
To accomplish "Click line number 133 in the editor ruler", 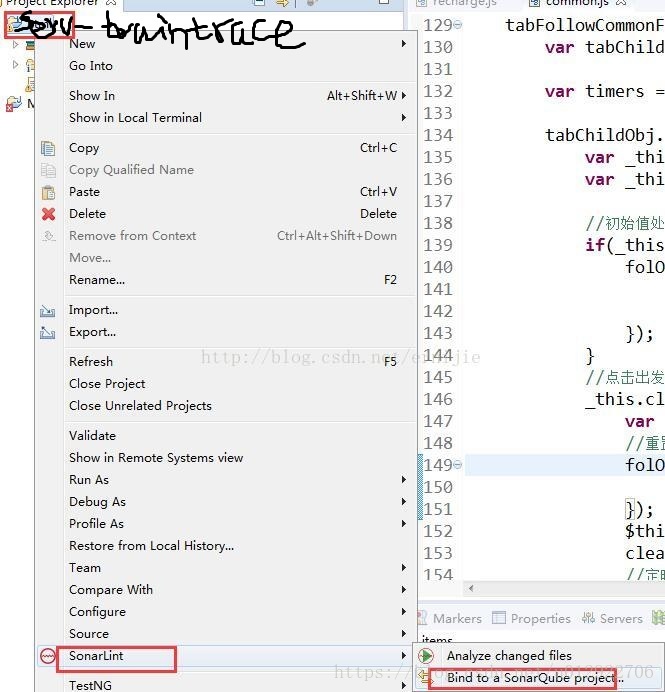I will pyautogui.click(x=438, y=113).
